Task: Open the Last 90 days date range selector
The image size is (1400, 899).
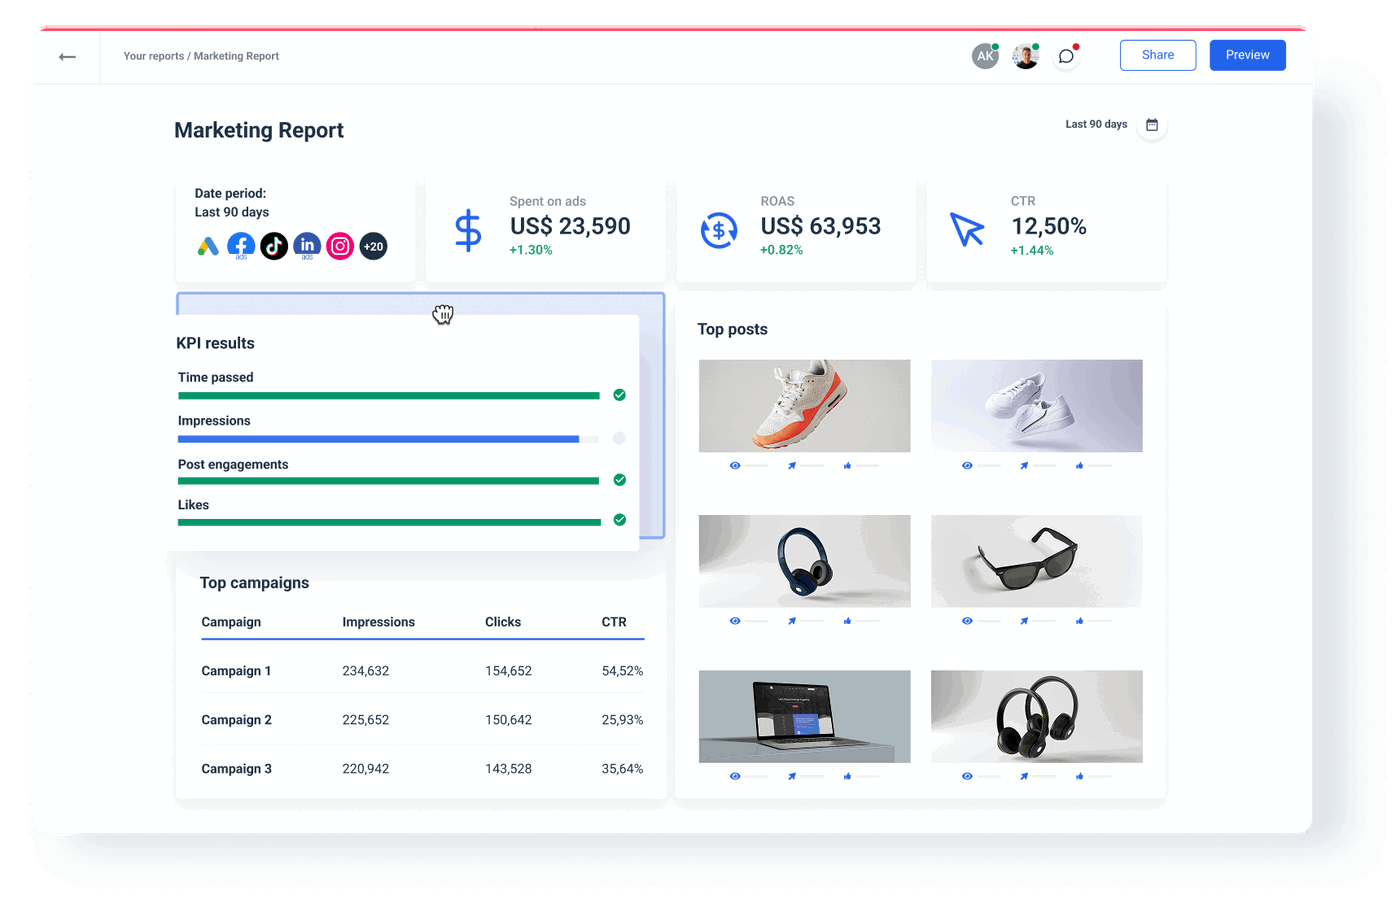Action: (1095, 124)
